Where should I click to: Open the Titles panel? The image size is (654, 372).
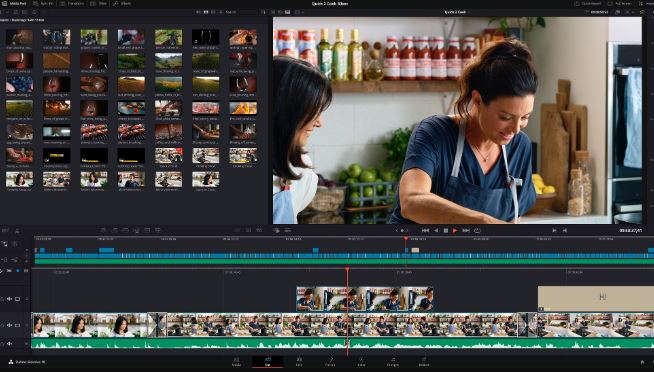pos(99,3)
